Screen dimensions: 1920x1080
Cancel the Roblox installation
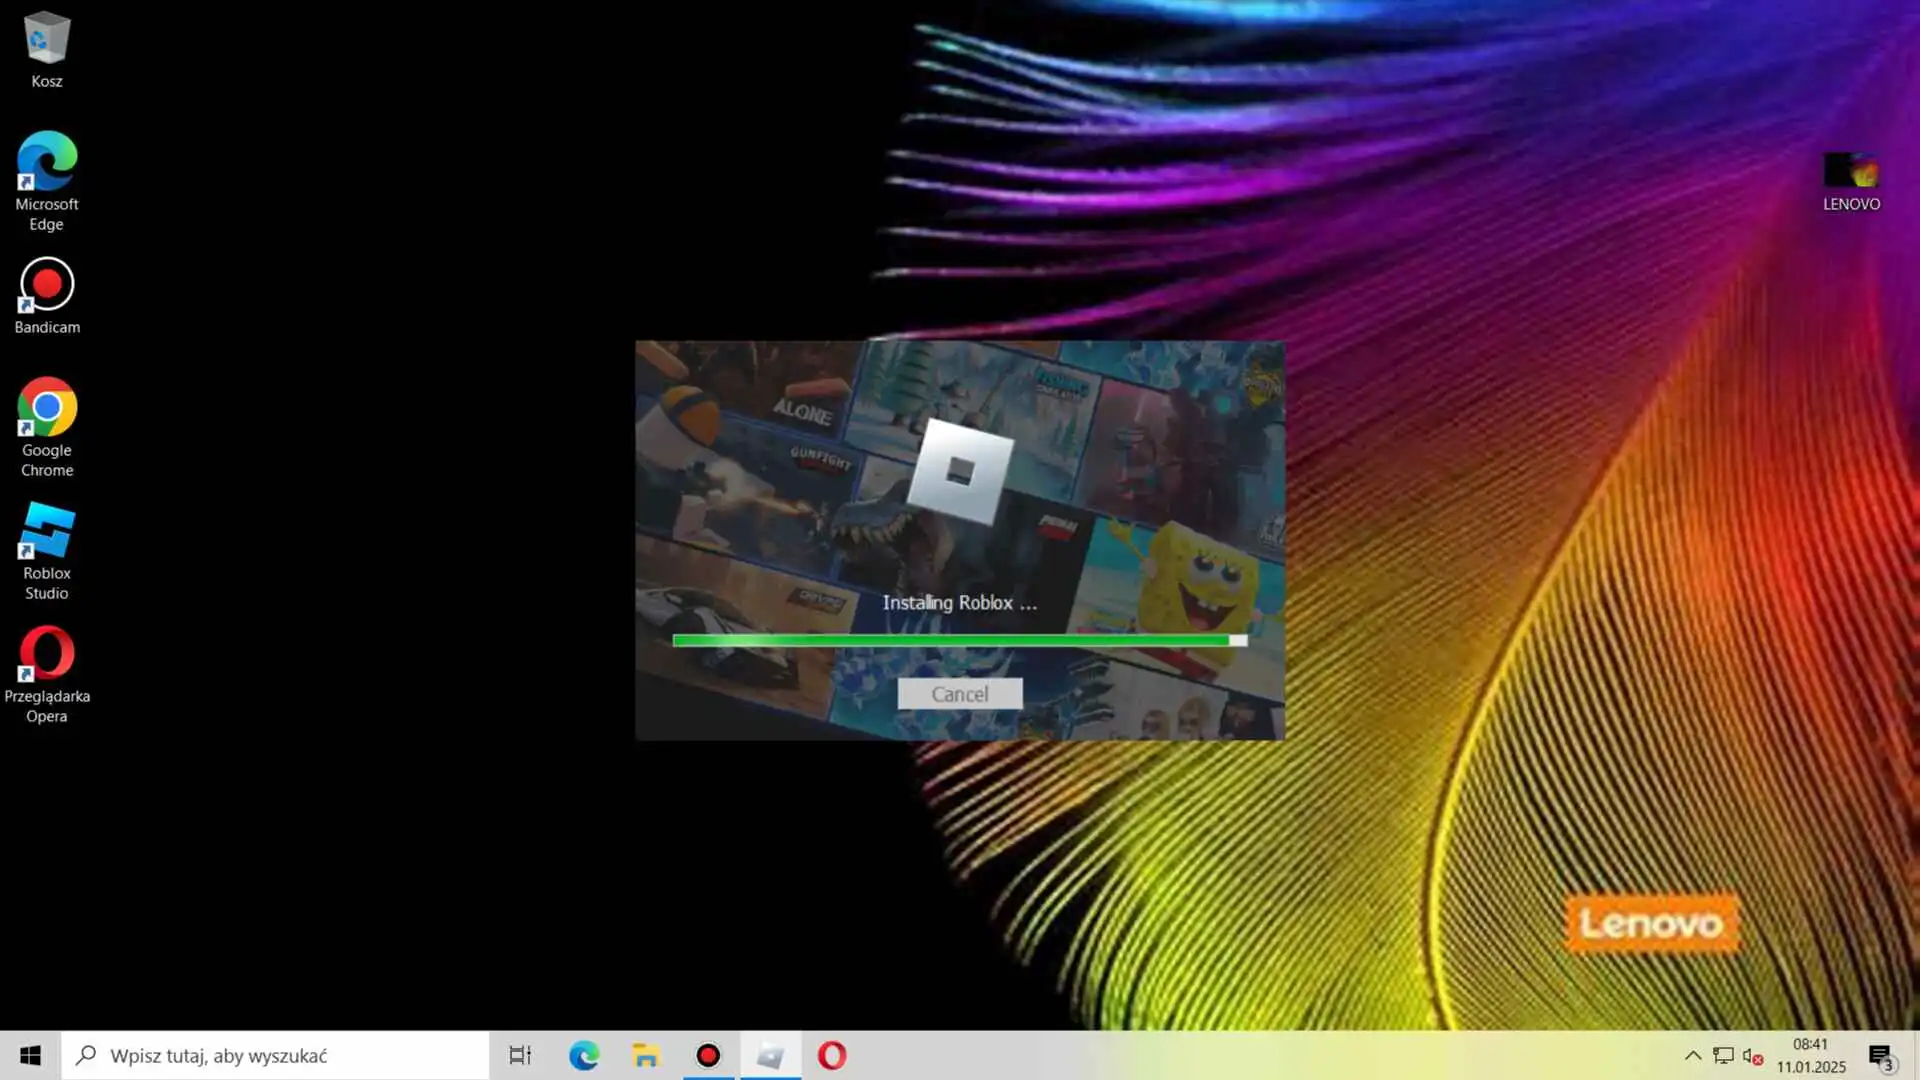pos(959,694)
